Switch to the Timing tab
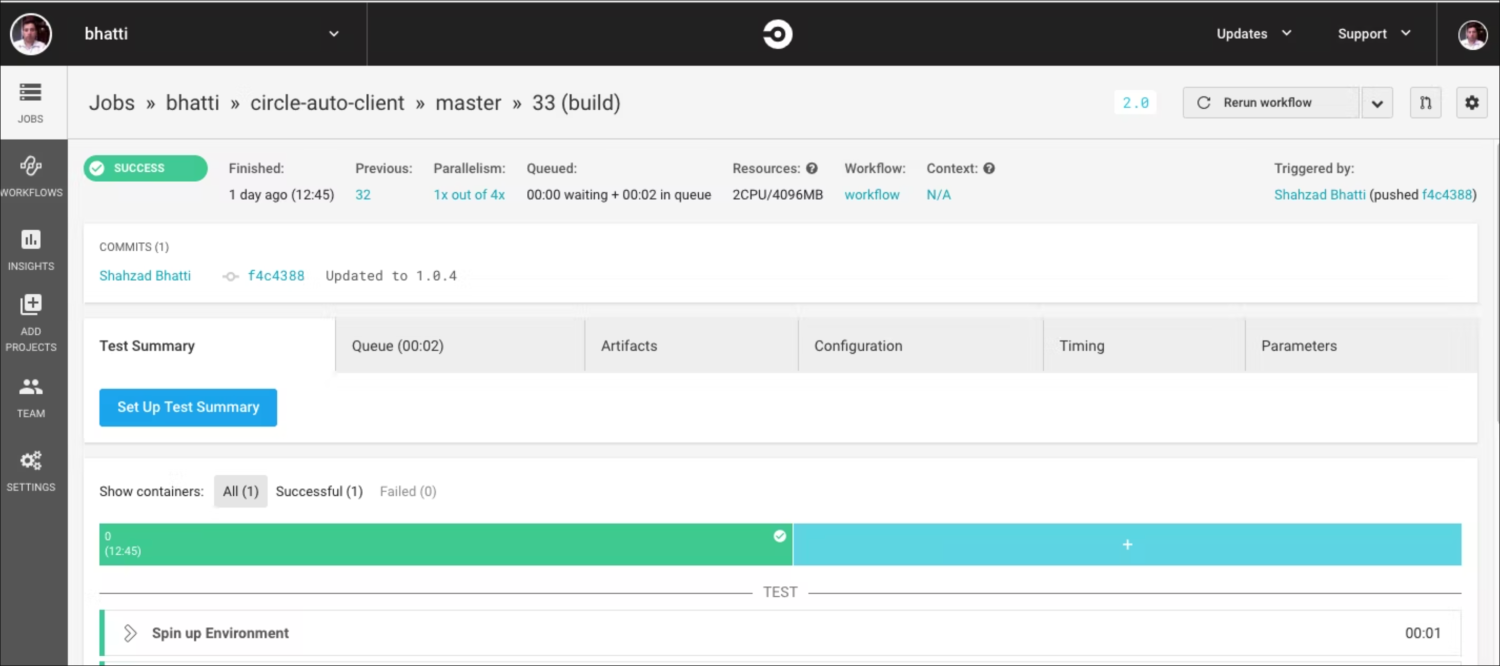Screen dimensions: 1500x666 1144,346
